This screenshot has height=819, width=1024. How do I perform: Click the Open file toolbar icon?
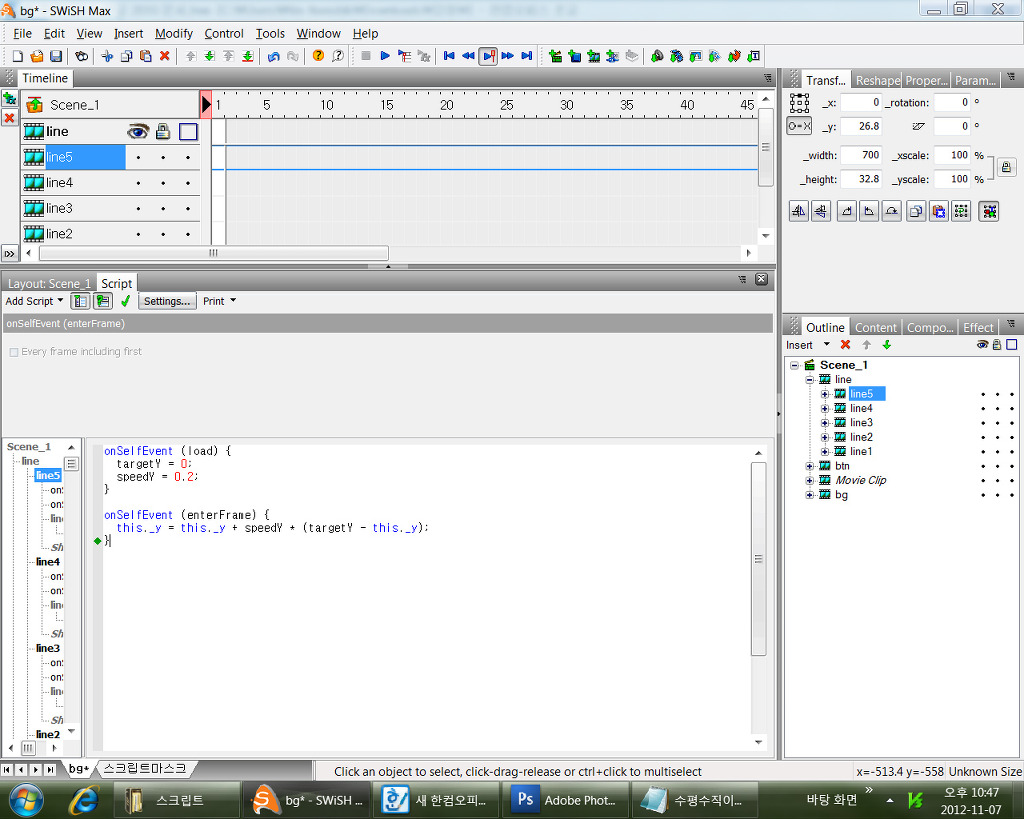(x=37, y=56)
